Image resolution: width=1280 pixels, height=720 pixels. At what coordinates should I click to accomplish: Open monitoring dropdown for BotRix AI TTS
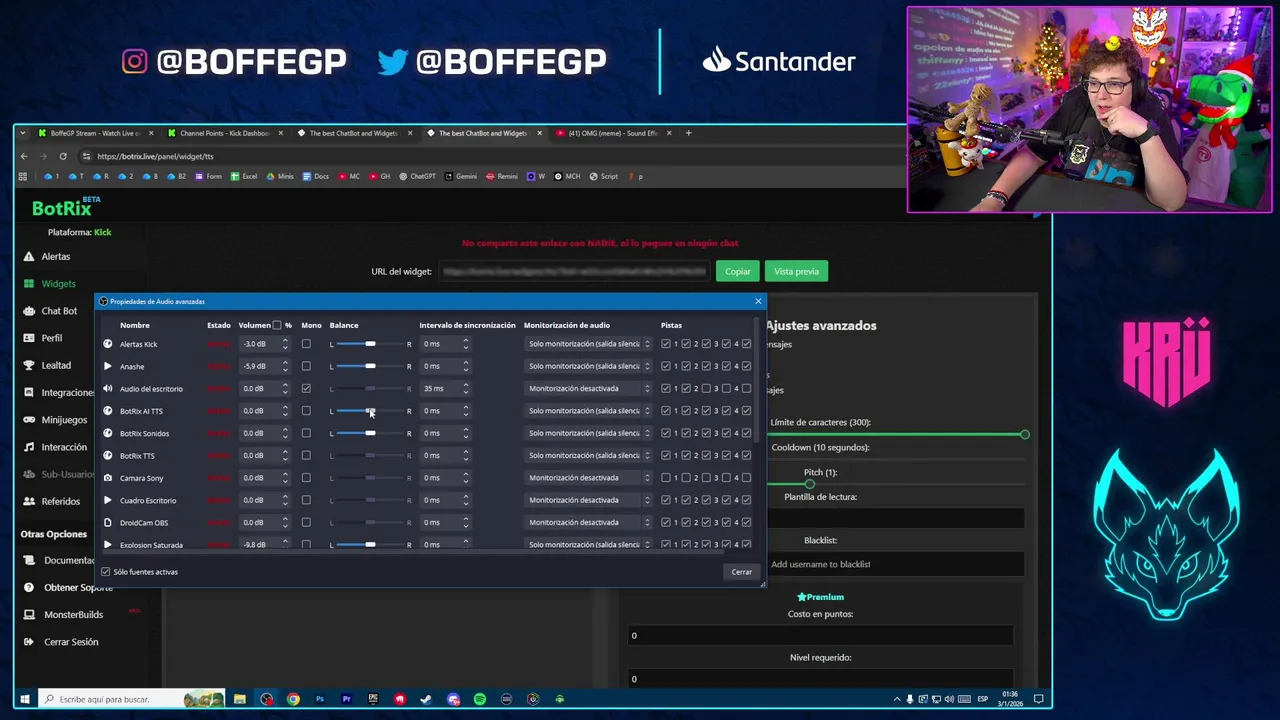588,411
